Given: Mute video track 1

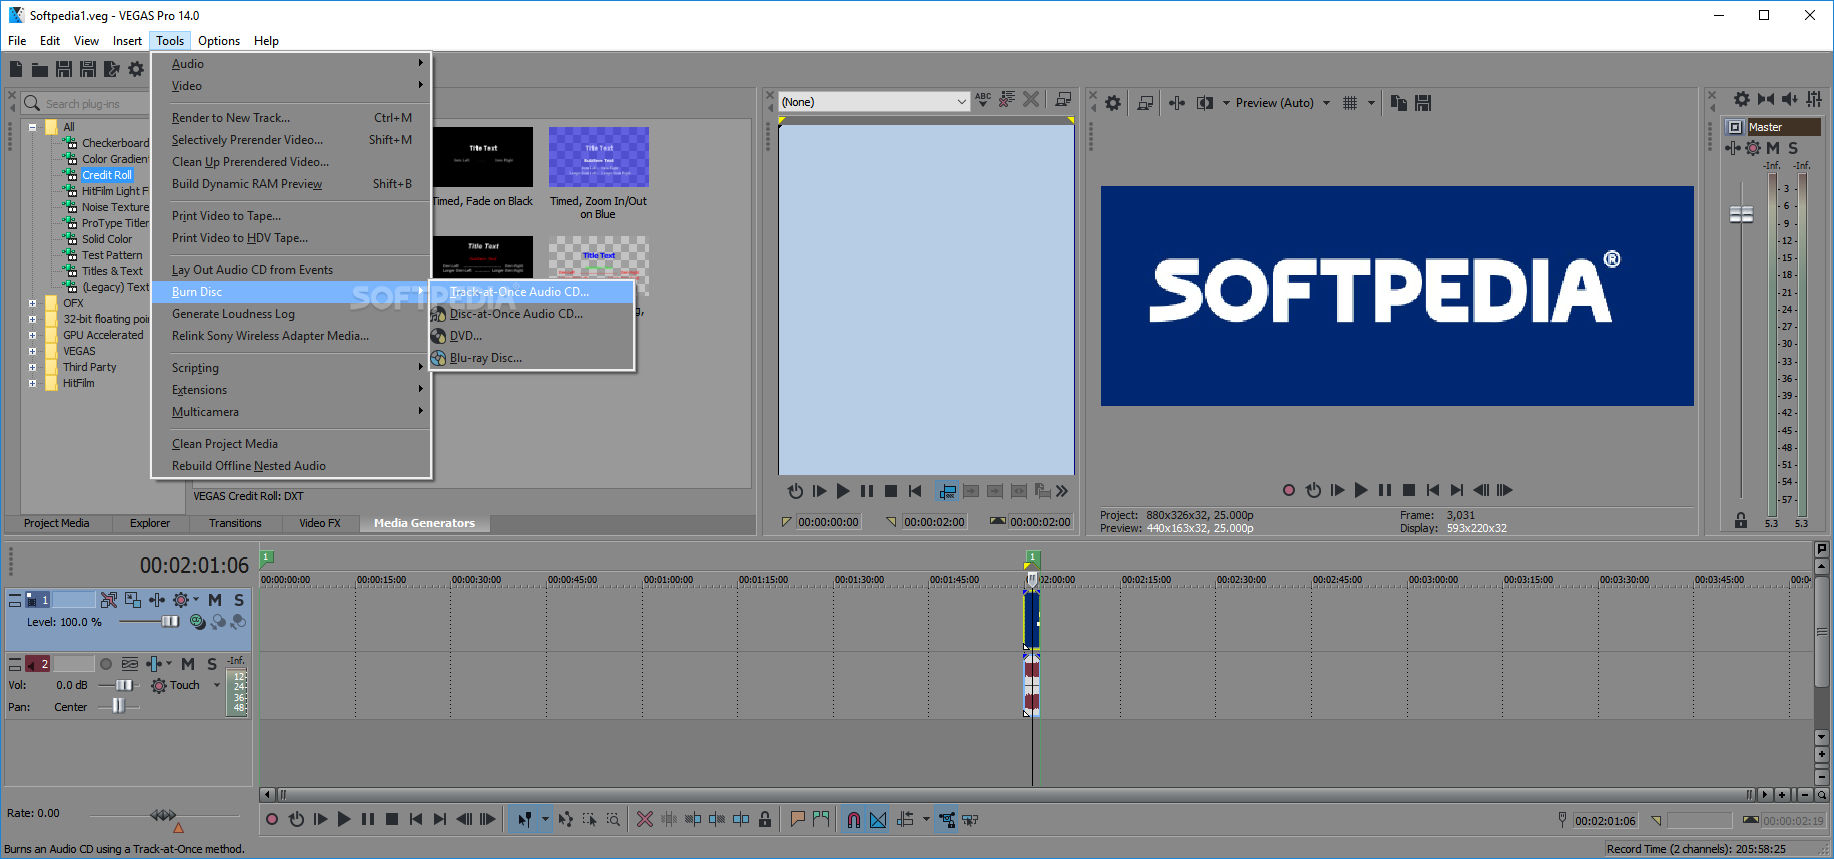Looking at the screenshot, I should click(x=215, y=600).
